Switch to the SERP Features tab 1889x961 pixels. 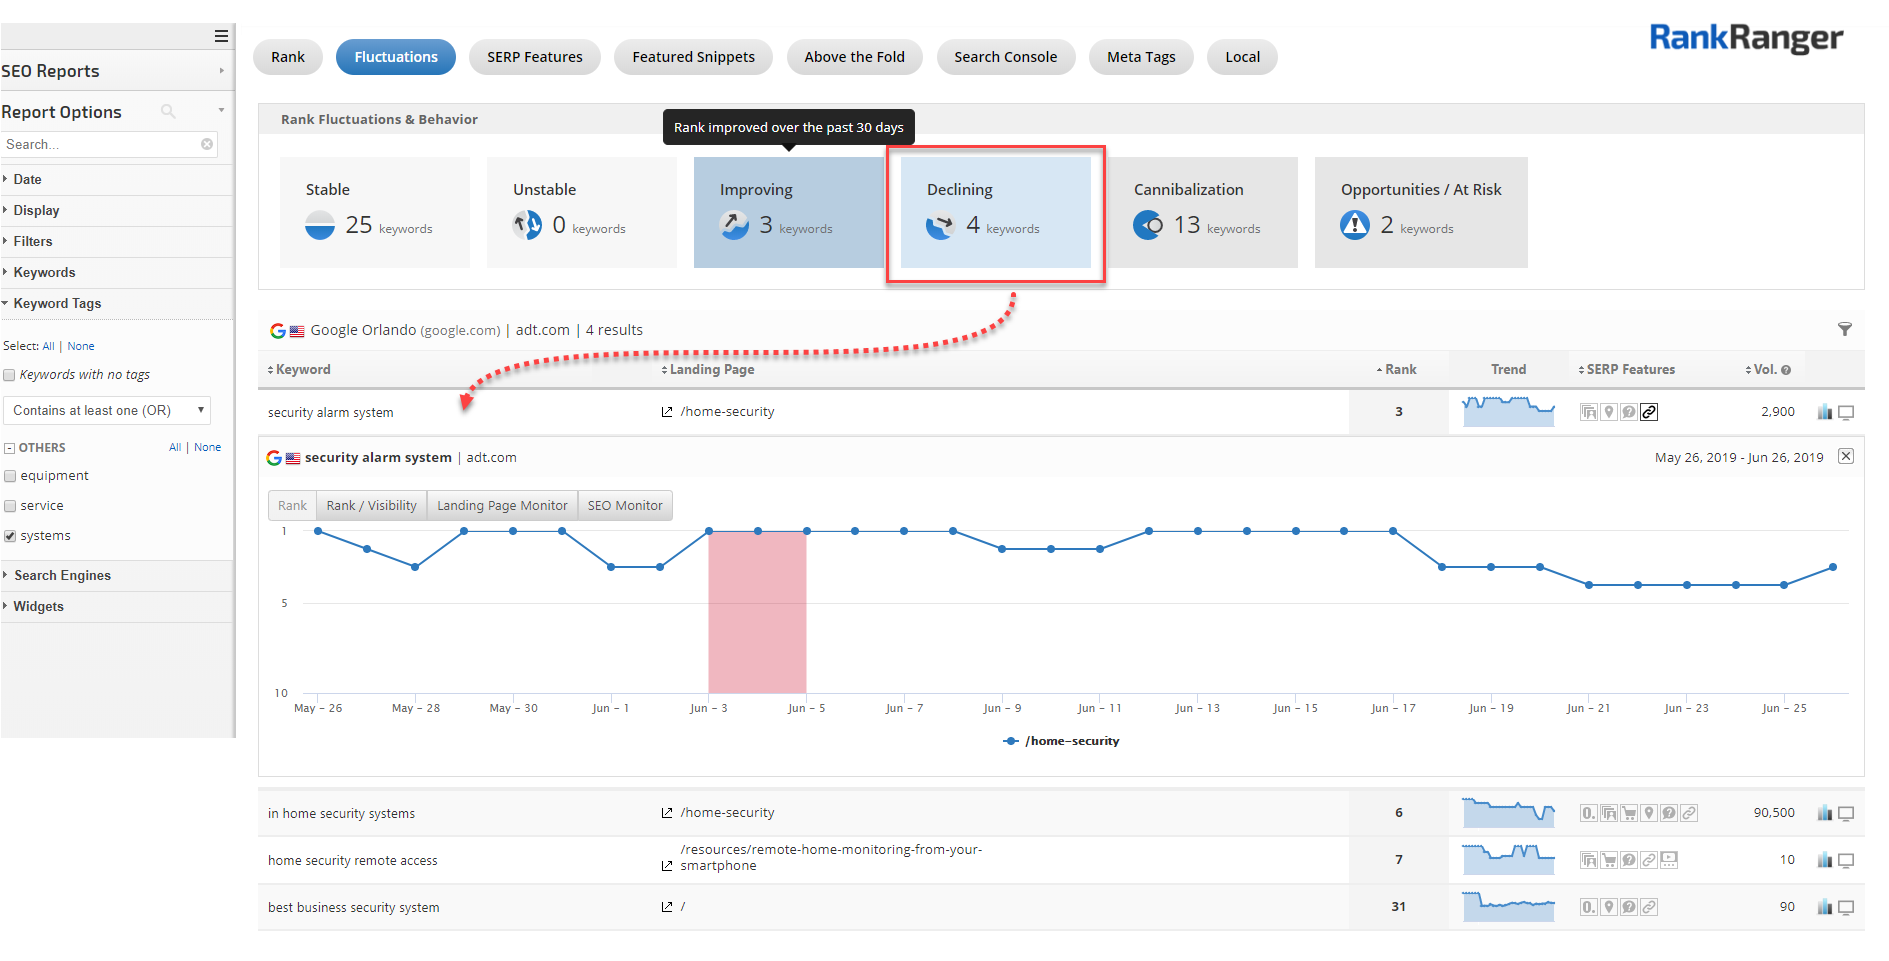tap(534, 57)
